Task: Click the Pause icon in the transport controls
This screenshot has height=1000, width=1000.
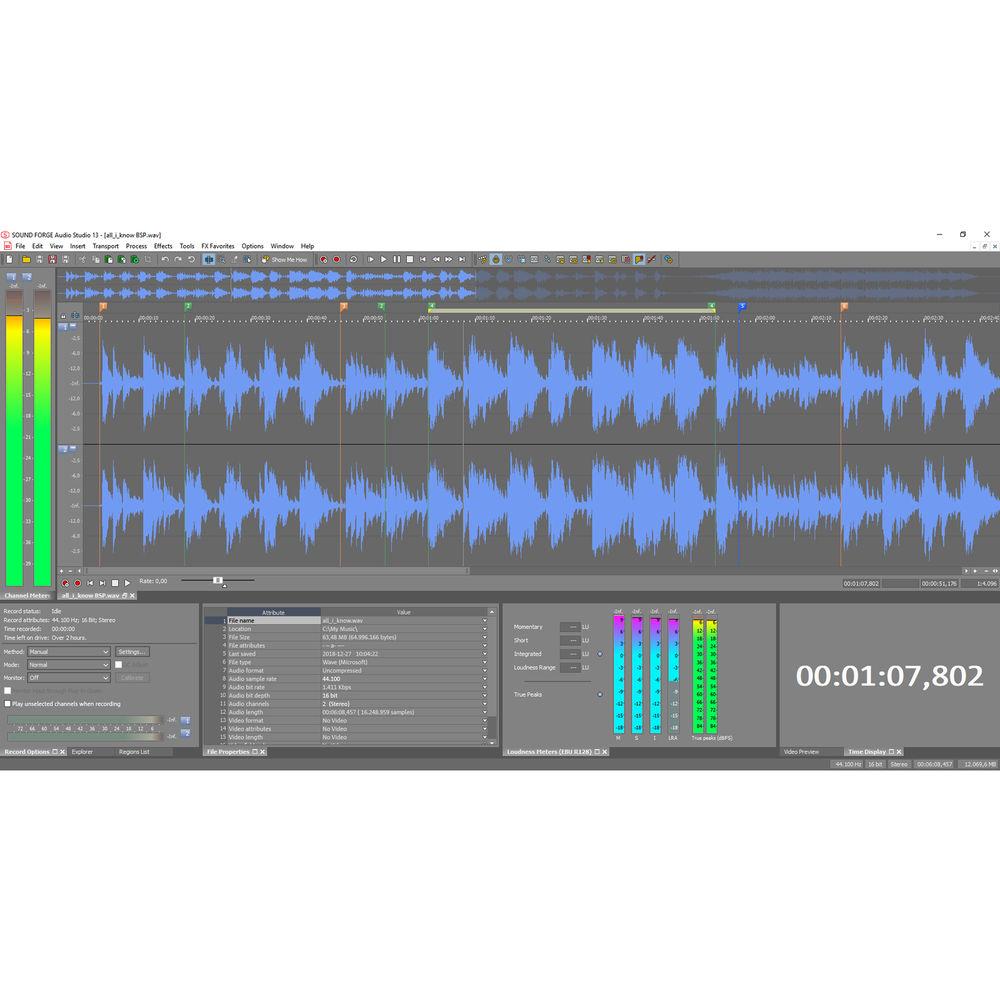Action: (x=397, y=258)
